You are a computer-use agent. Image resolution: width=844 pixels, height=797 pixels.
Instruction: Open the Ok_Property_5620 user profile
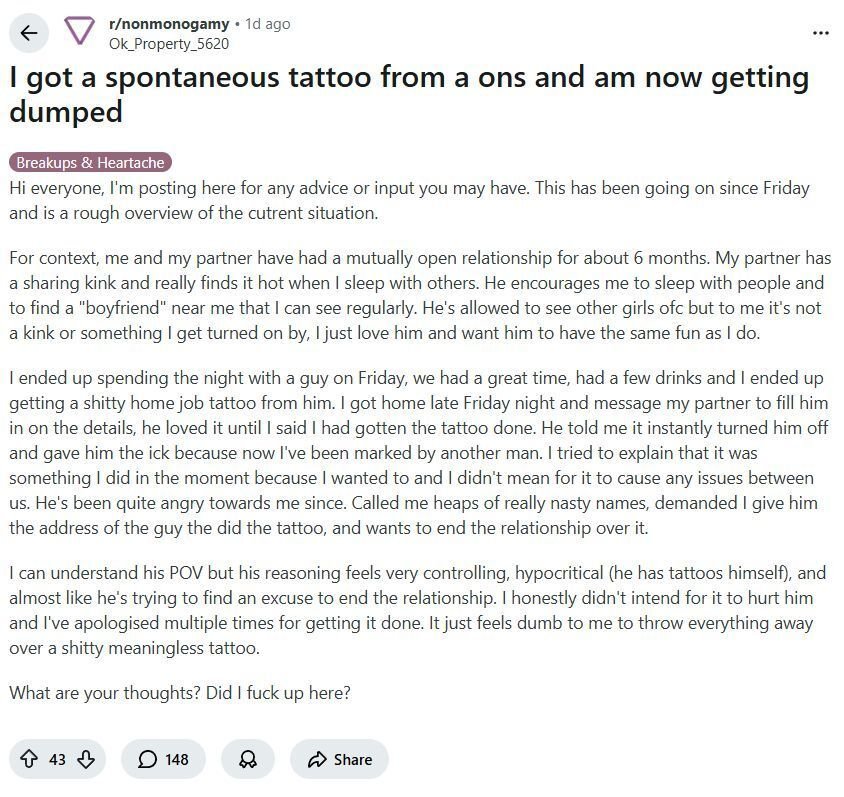[168, 43]
